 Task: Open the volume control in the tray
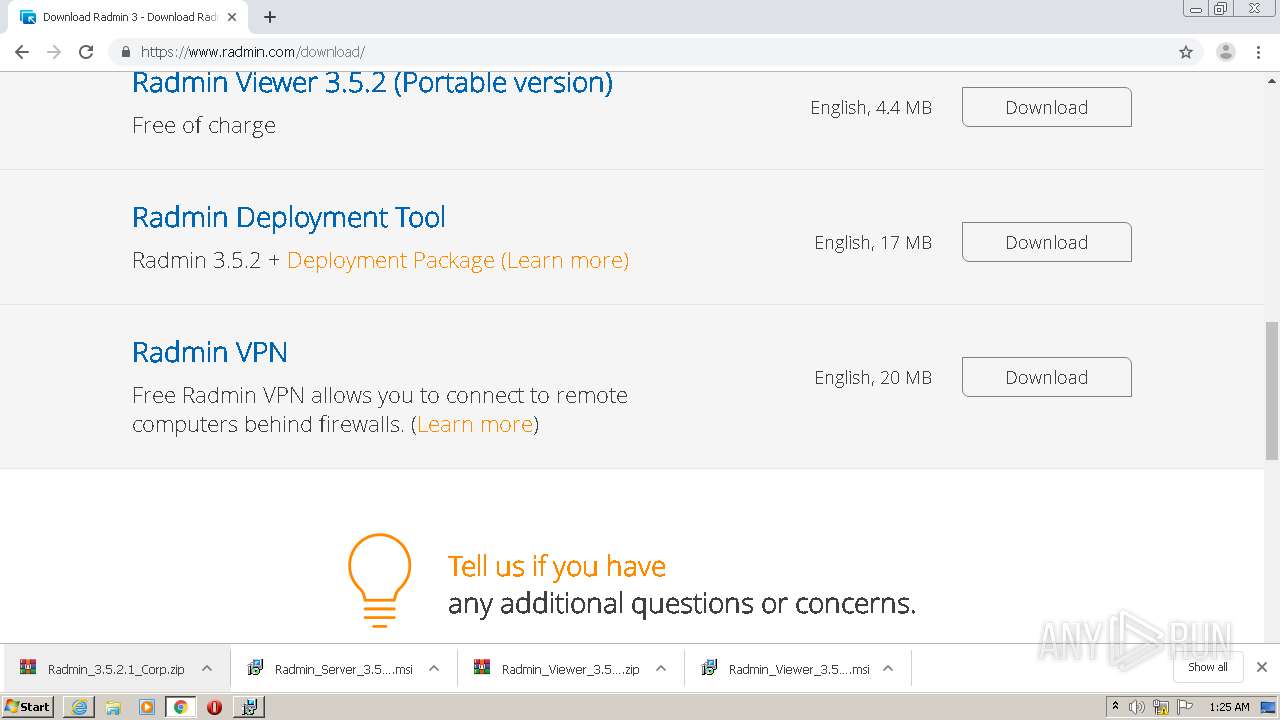[1137, 707]
